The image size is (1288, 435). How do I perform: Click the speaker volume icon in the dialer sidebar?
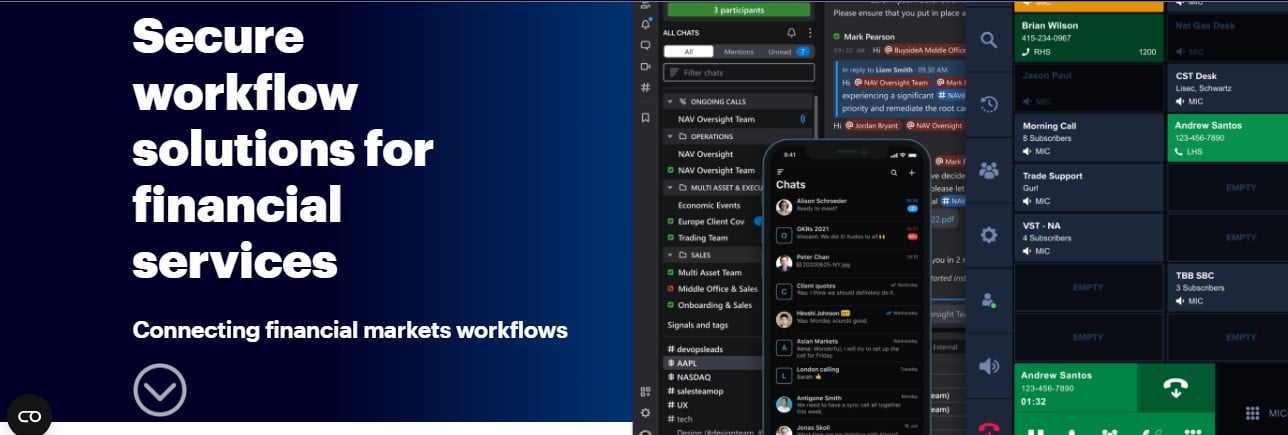989,366
